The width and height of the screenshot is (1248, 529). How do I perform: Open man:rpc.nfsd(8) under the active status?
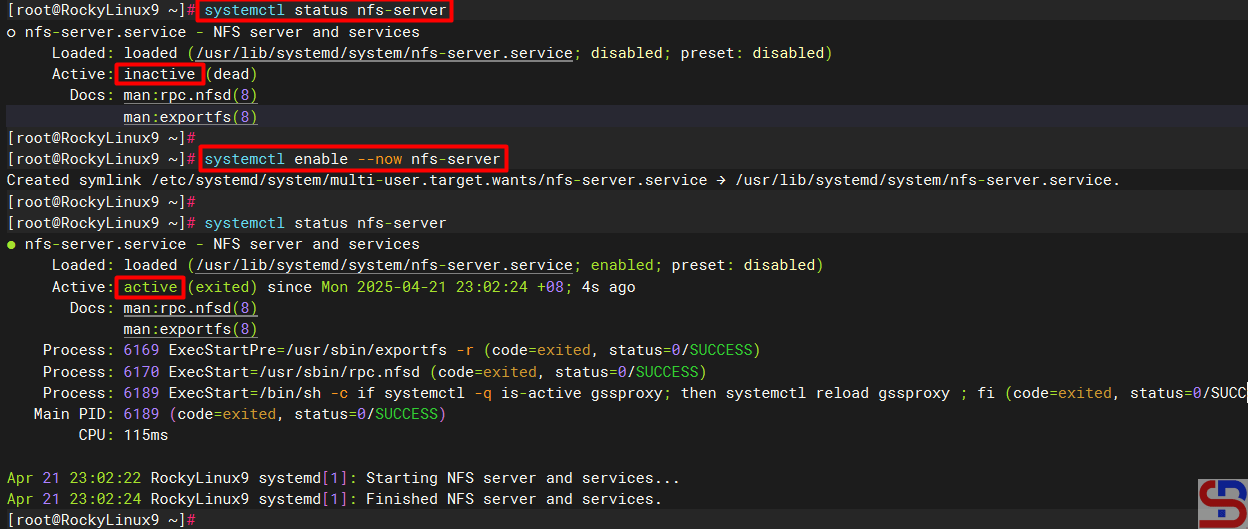tap(190, 308)
